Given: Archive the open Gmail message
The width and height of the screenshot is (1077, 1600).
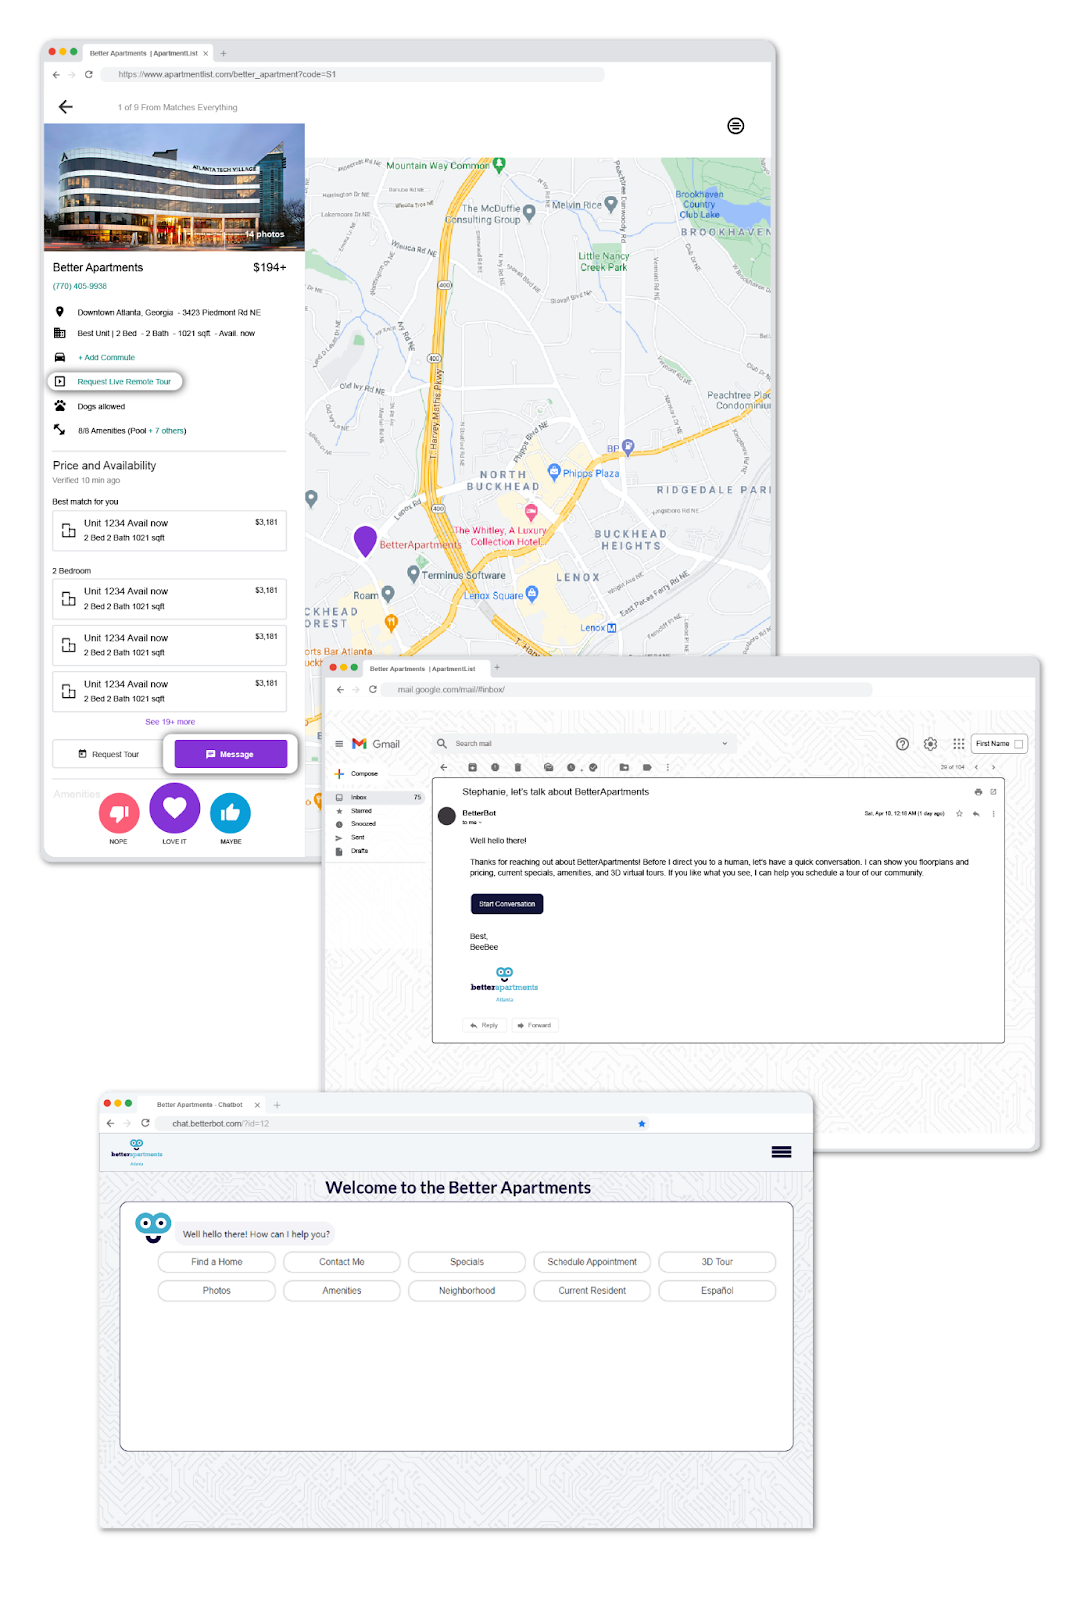Looking at the screenshot, I should point(472,767).
